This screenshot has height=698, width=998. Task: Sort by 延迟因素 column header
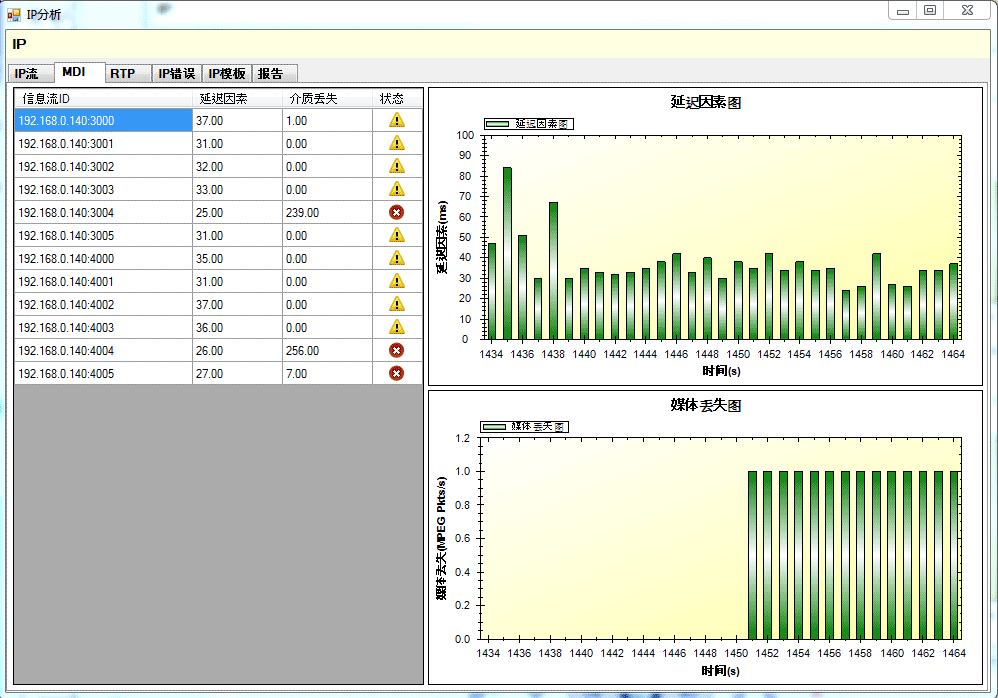[224, 98]
